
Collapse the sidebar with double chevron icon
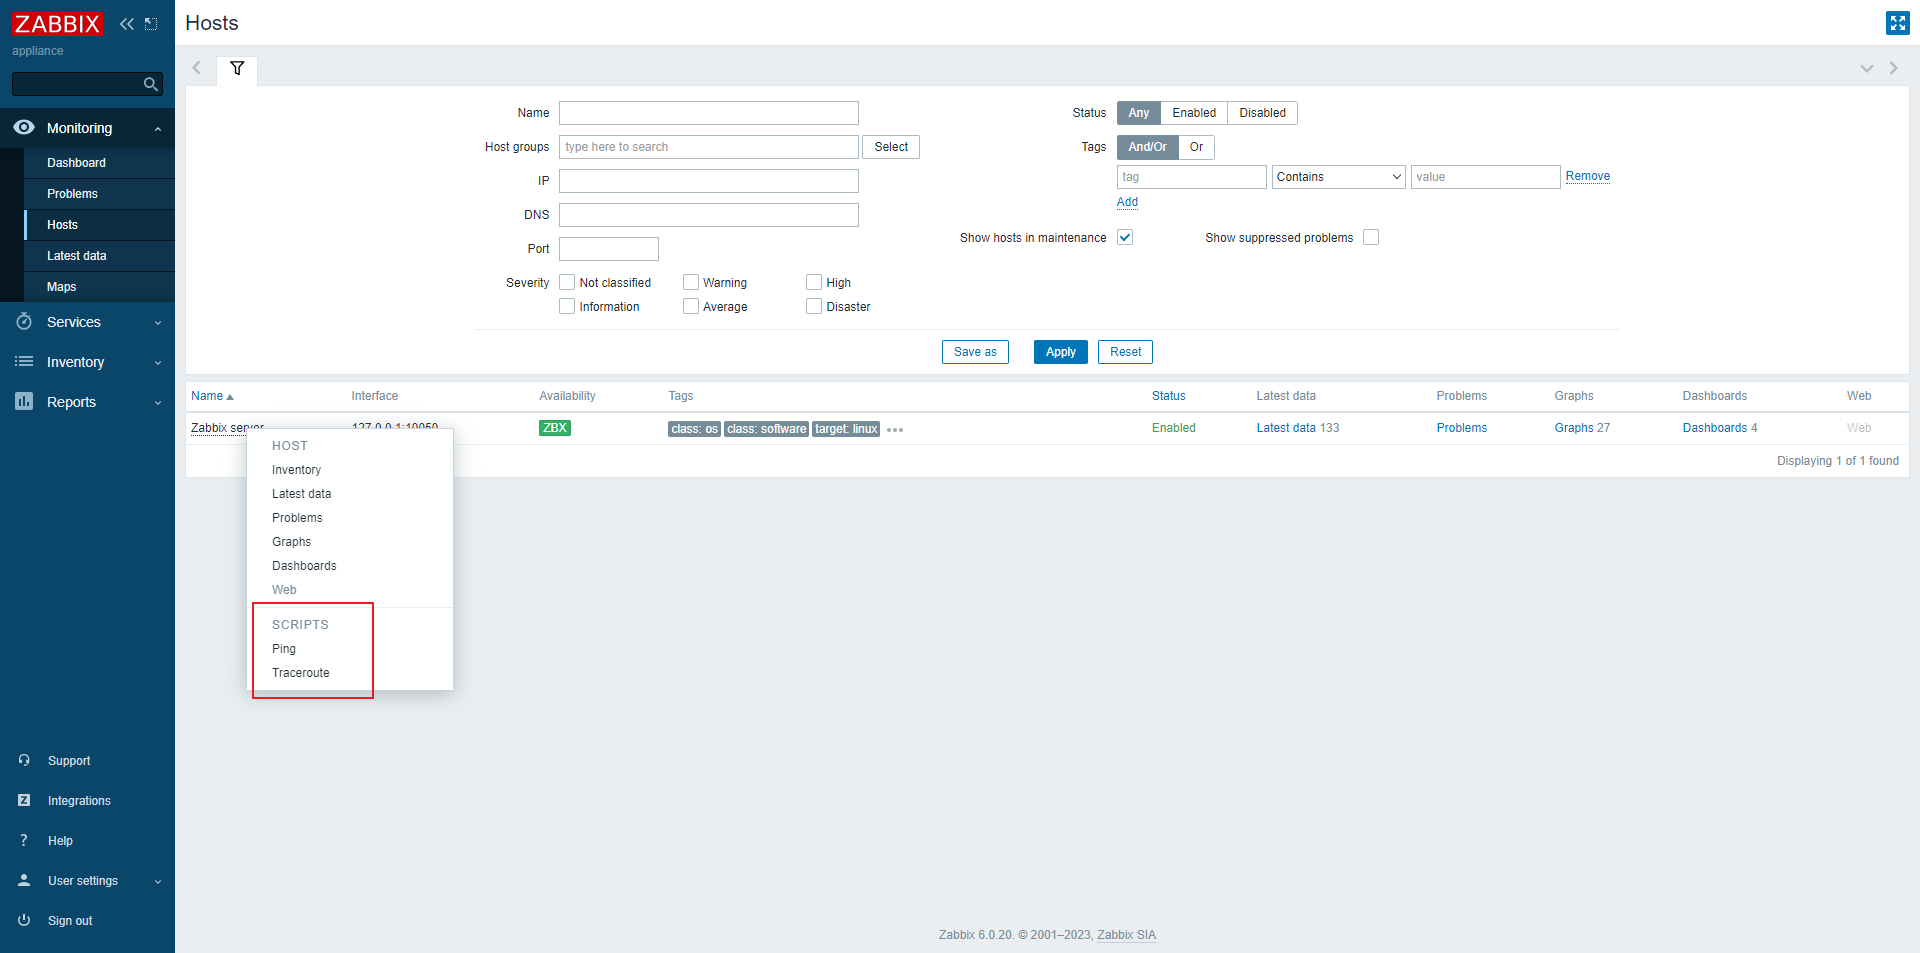[127, 24]
